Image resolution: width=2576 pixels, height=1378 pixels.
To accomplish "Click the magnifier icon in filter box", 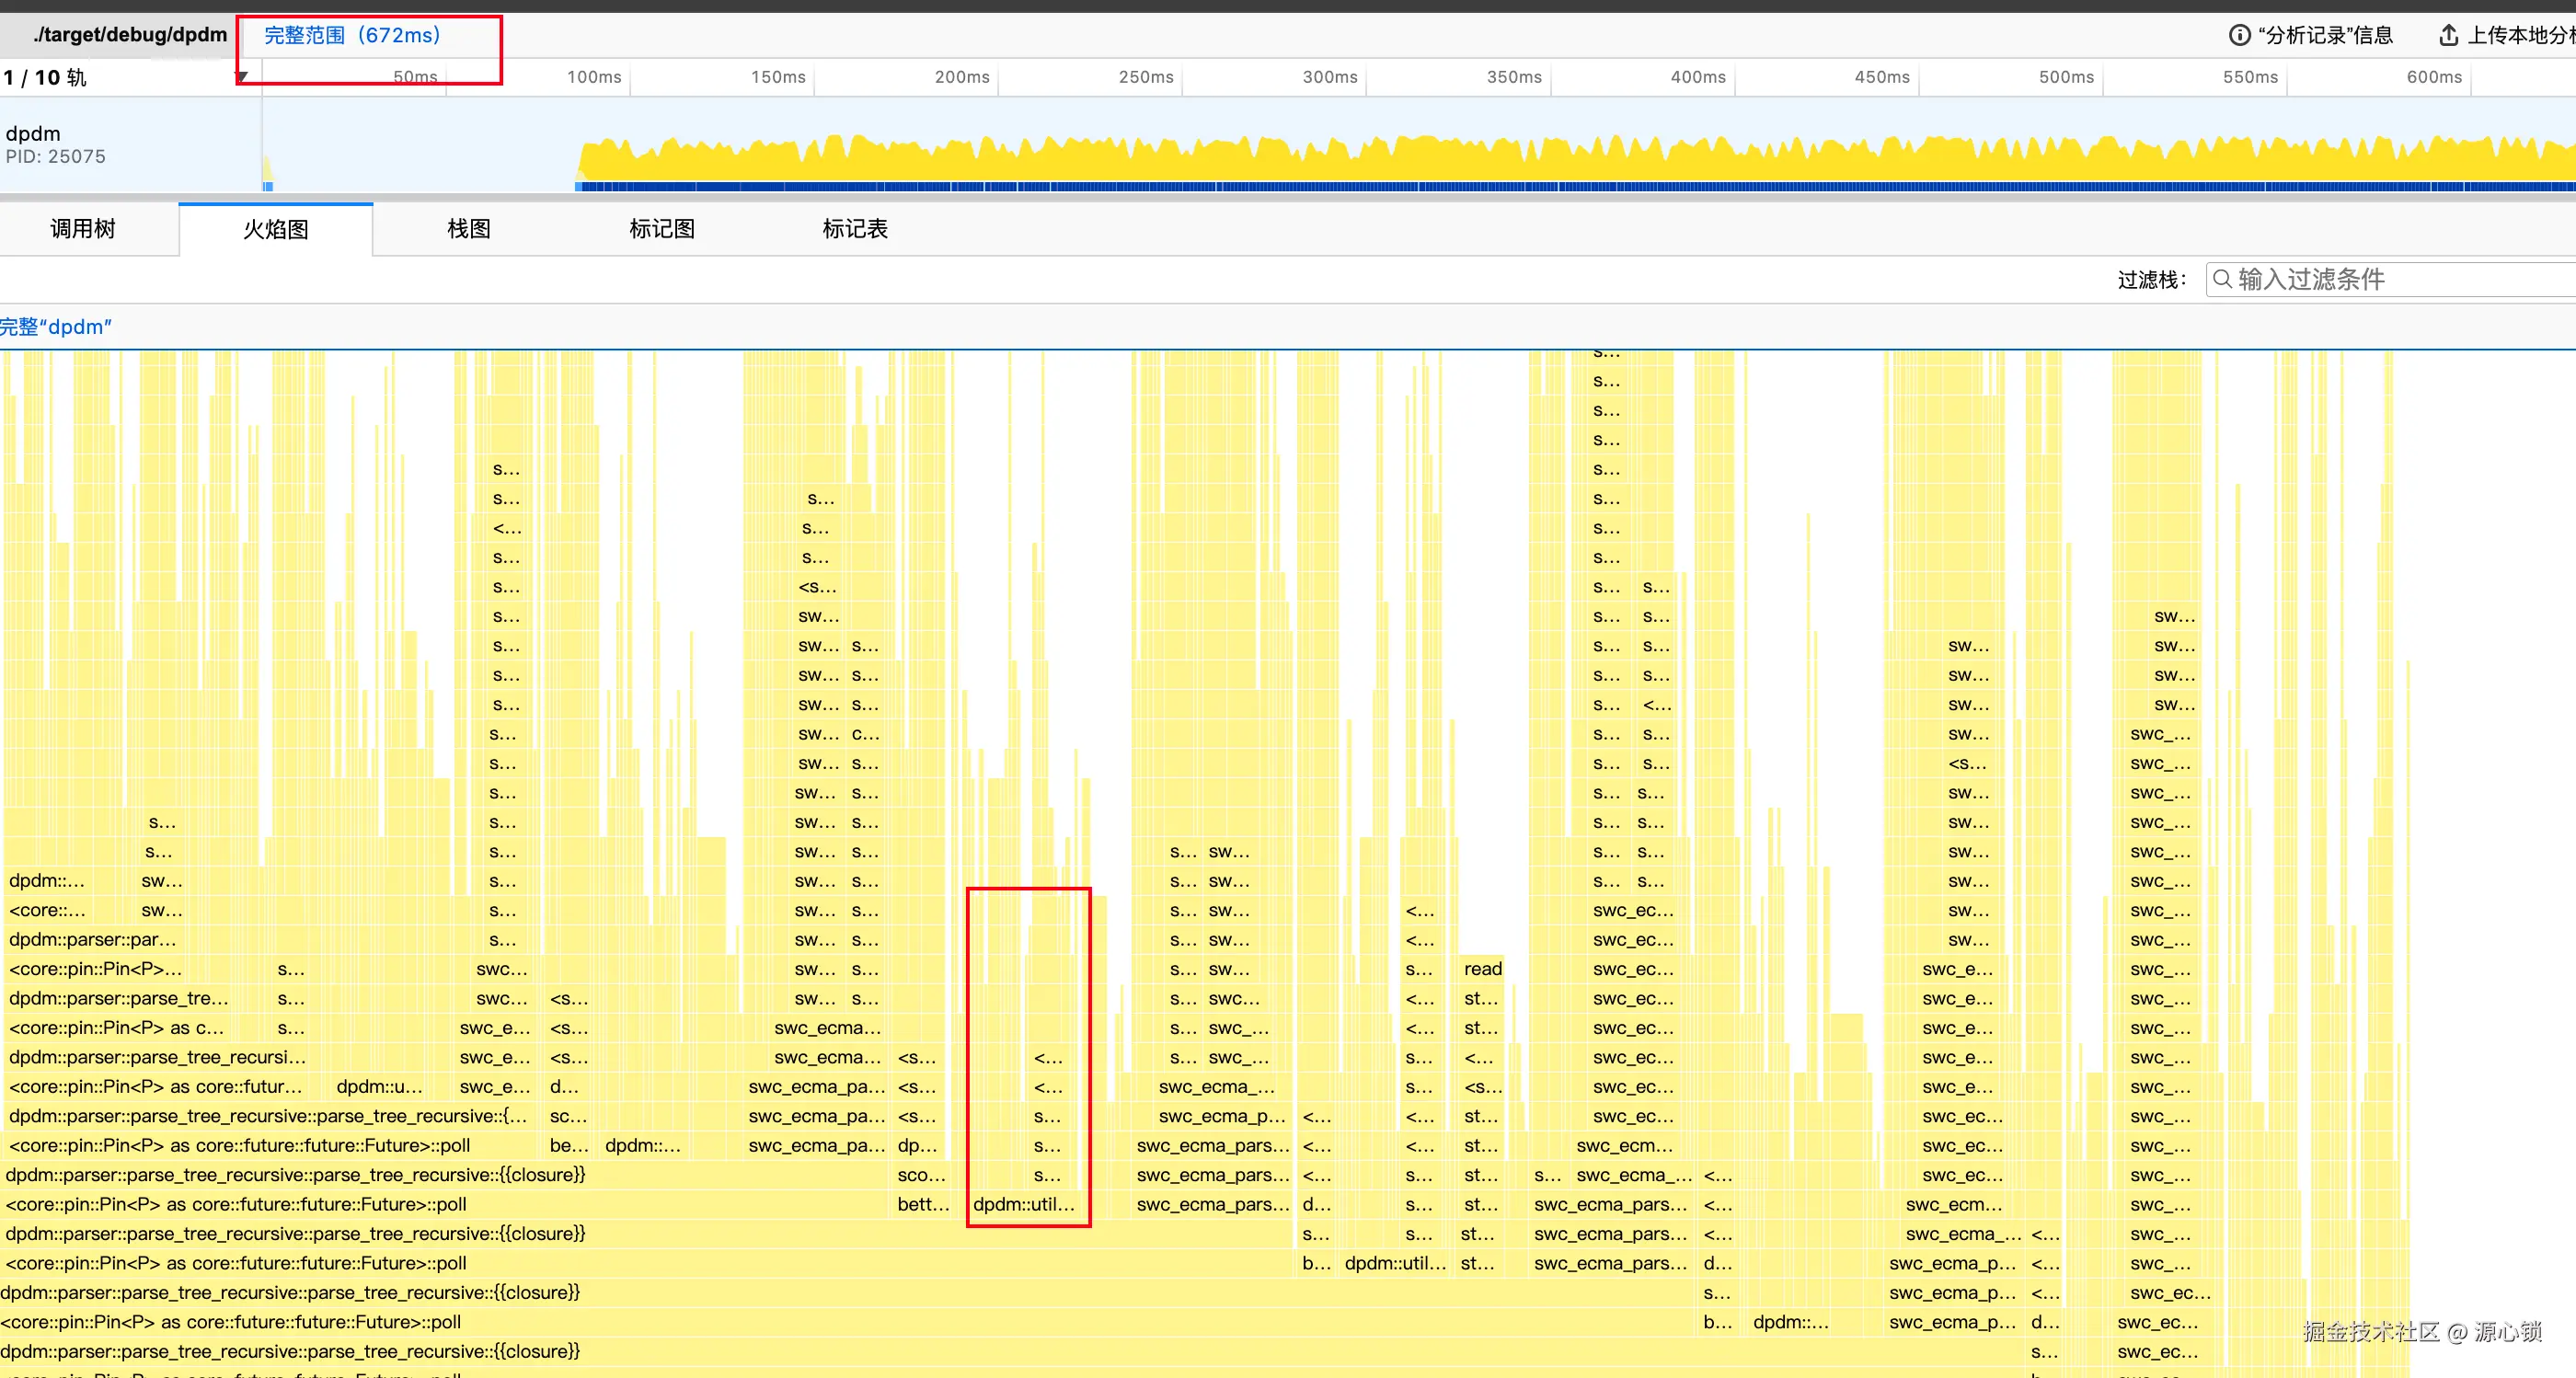I will point(2222,279).
